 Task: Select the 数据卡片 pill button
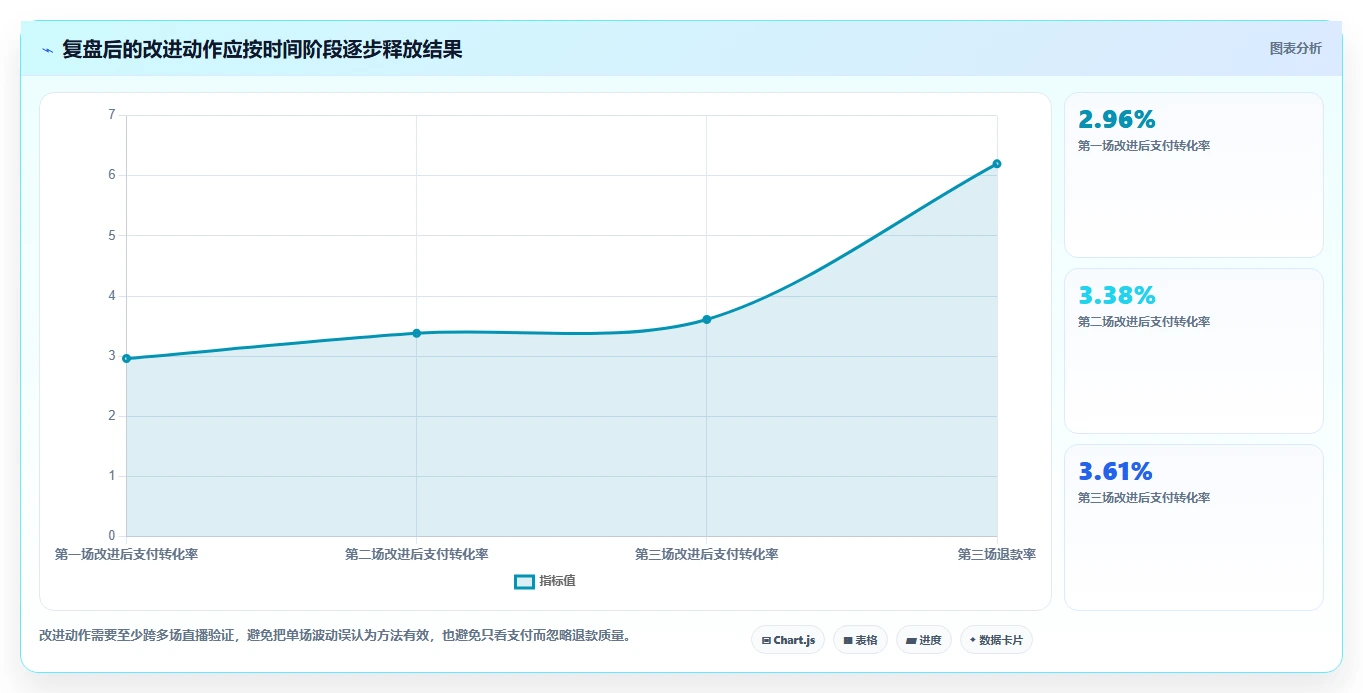pyautogui.click(x=996, y=640)
